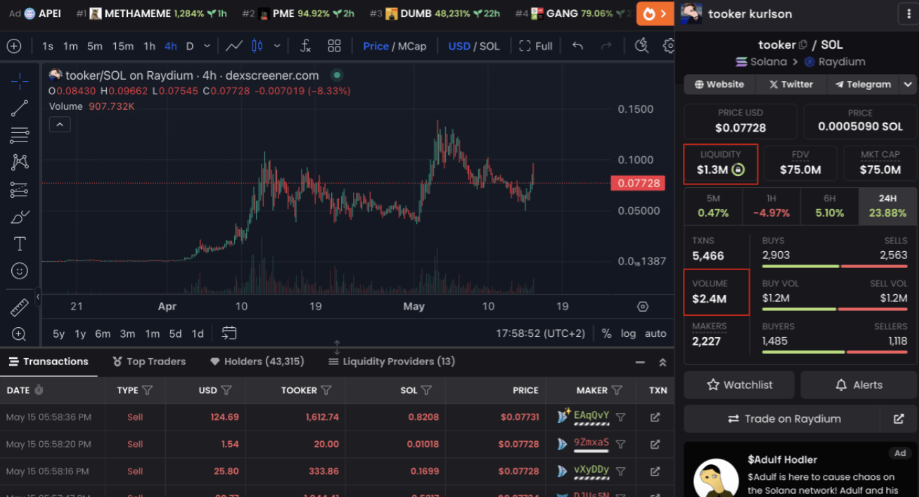919x497 pixels.
Task: Toggle Full screen chart mode
Action: coord(536,46)
